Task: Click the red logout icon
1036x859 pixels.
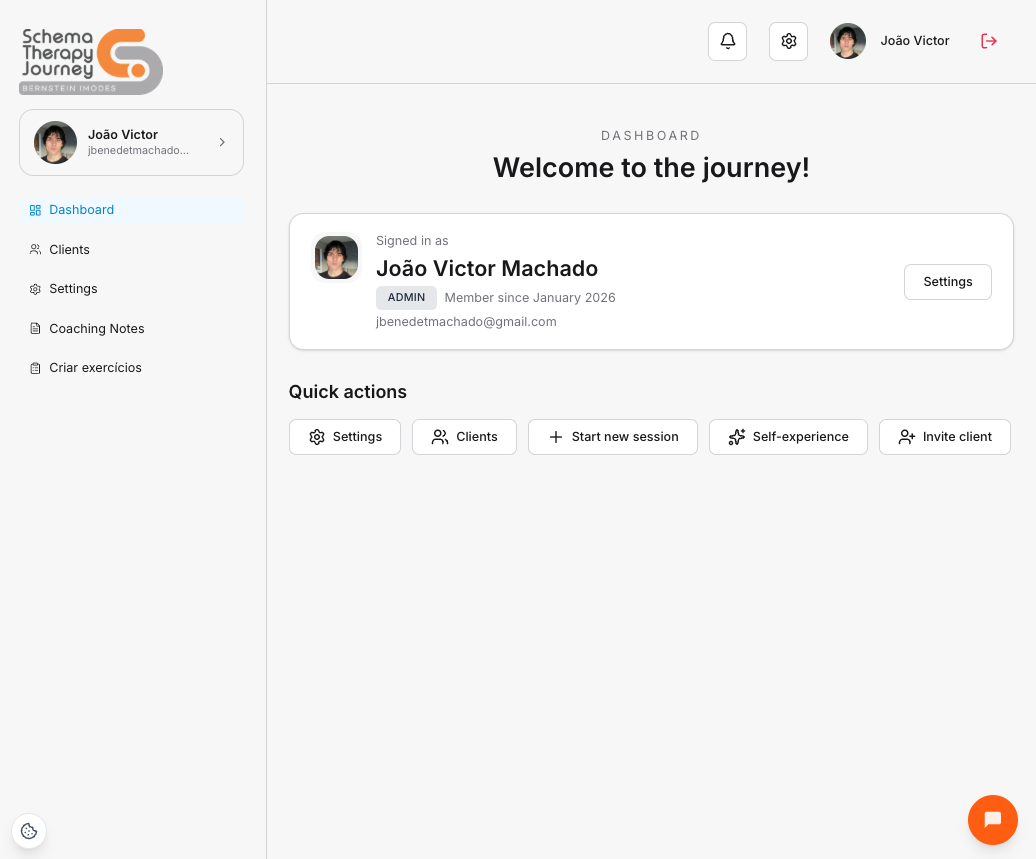Action: pos(988,41)
